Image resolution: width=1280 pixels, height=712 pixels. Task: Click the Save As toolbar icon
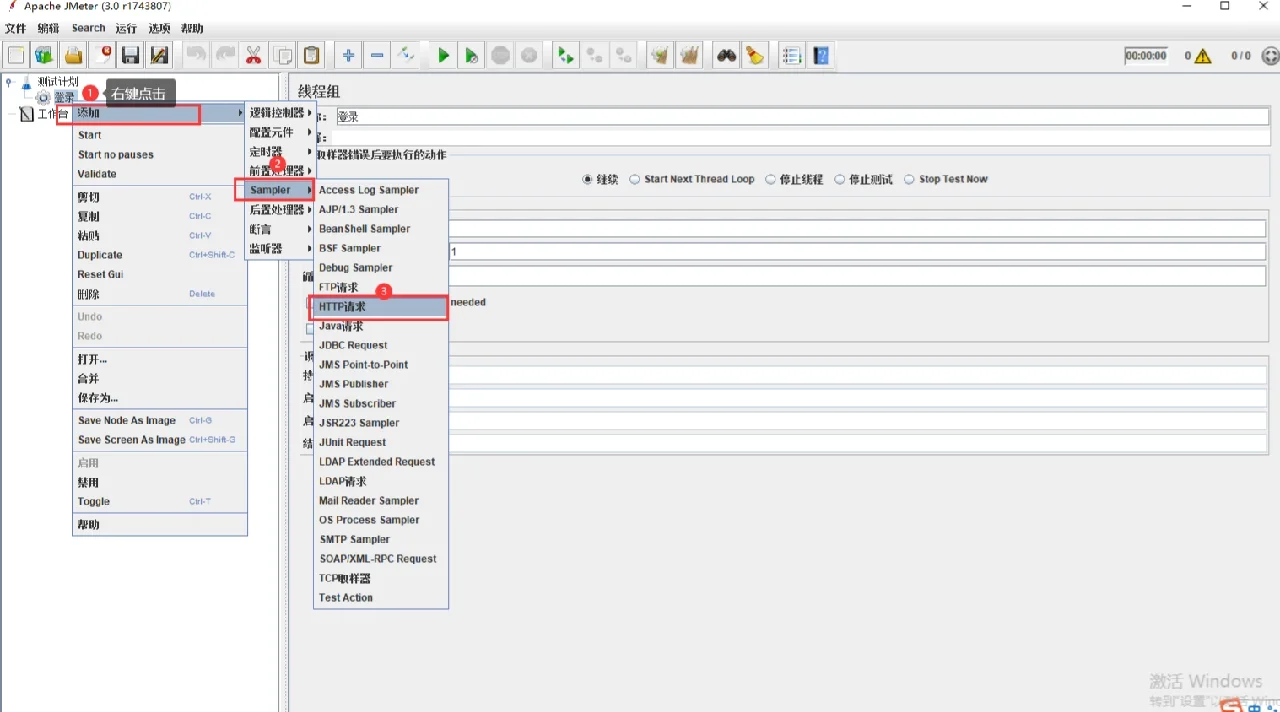click(159, 55)
